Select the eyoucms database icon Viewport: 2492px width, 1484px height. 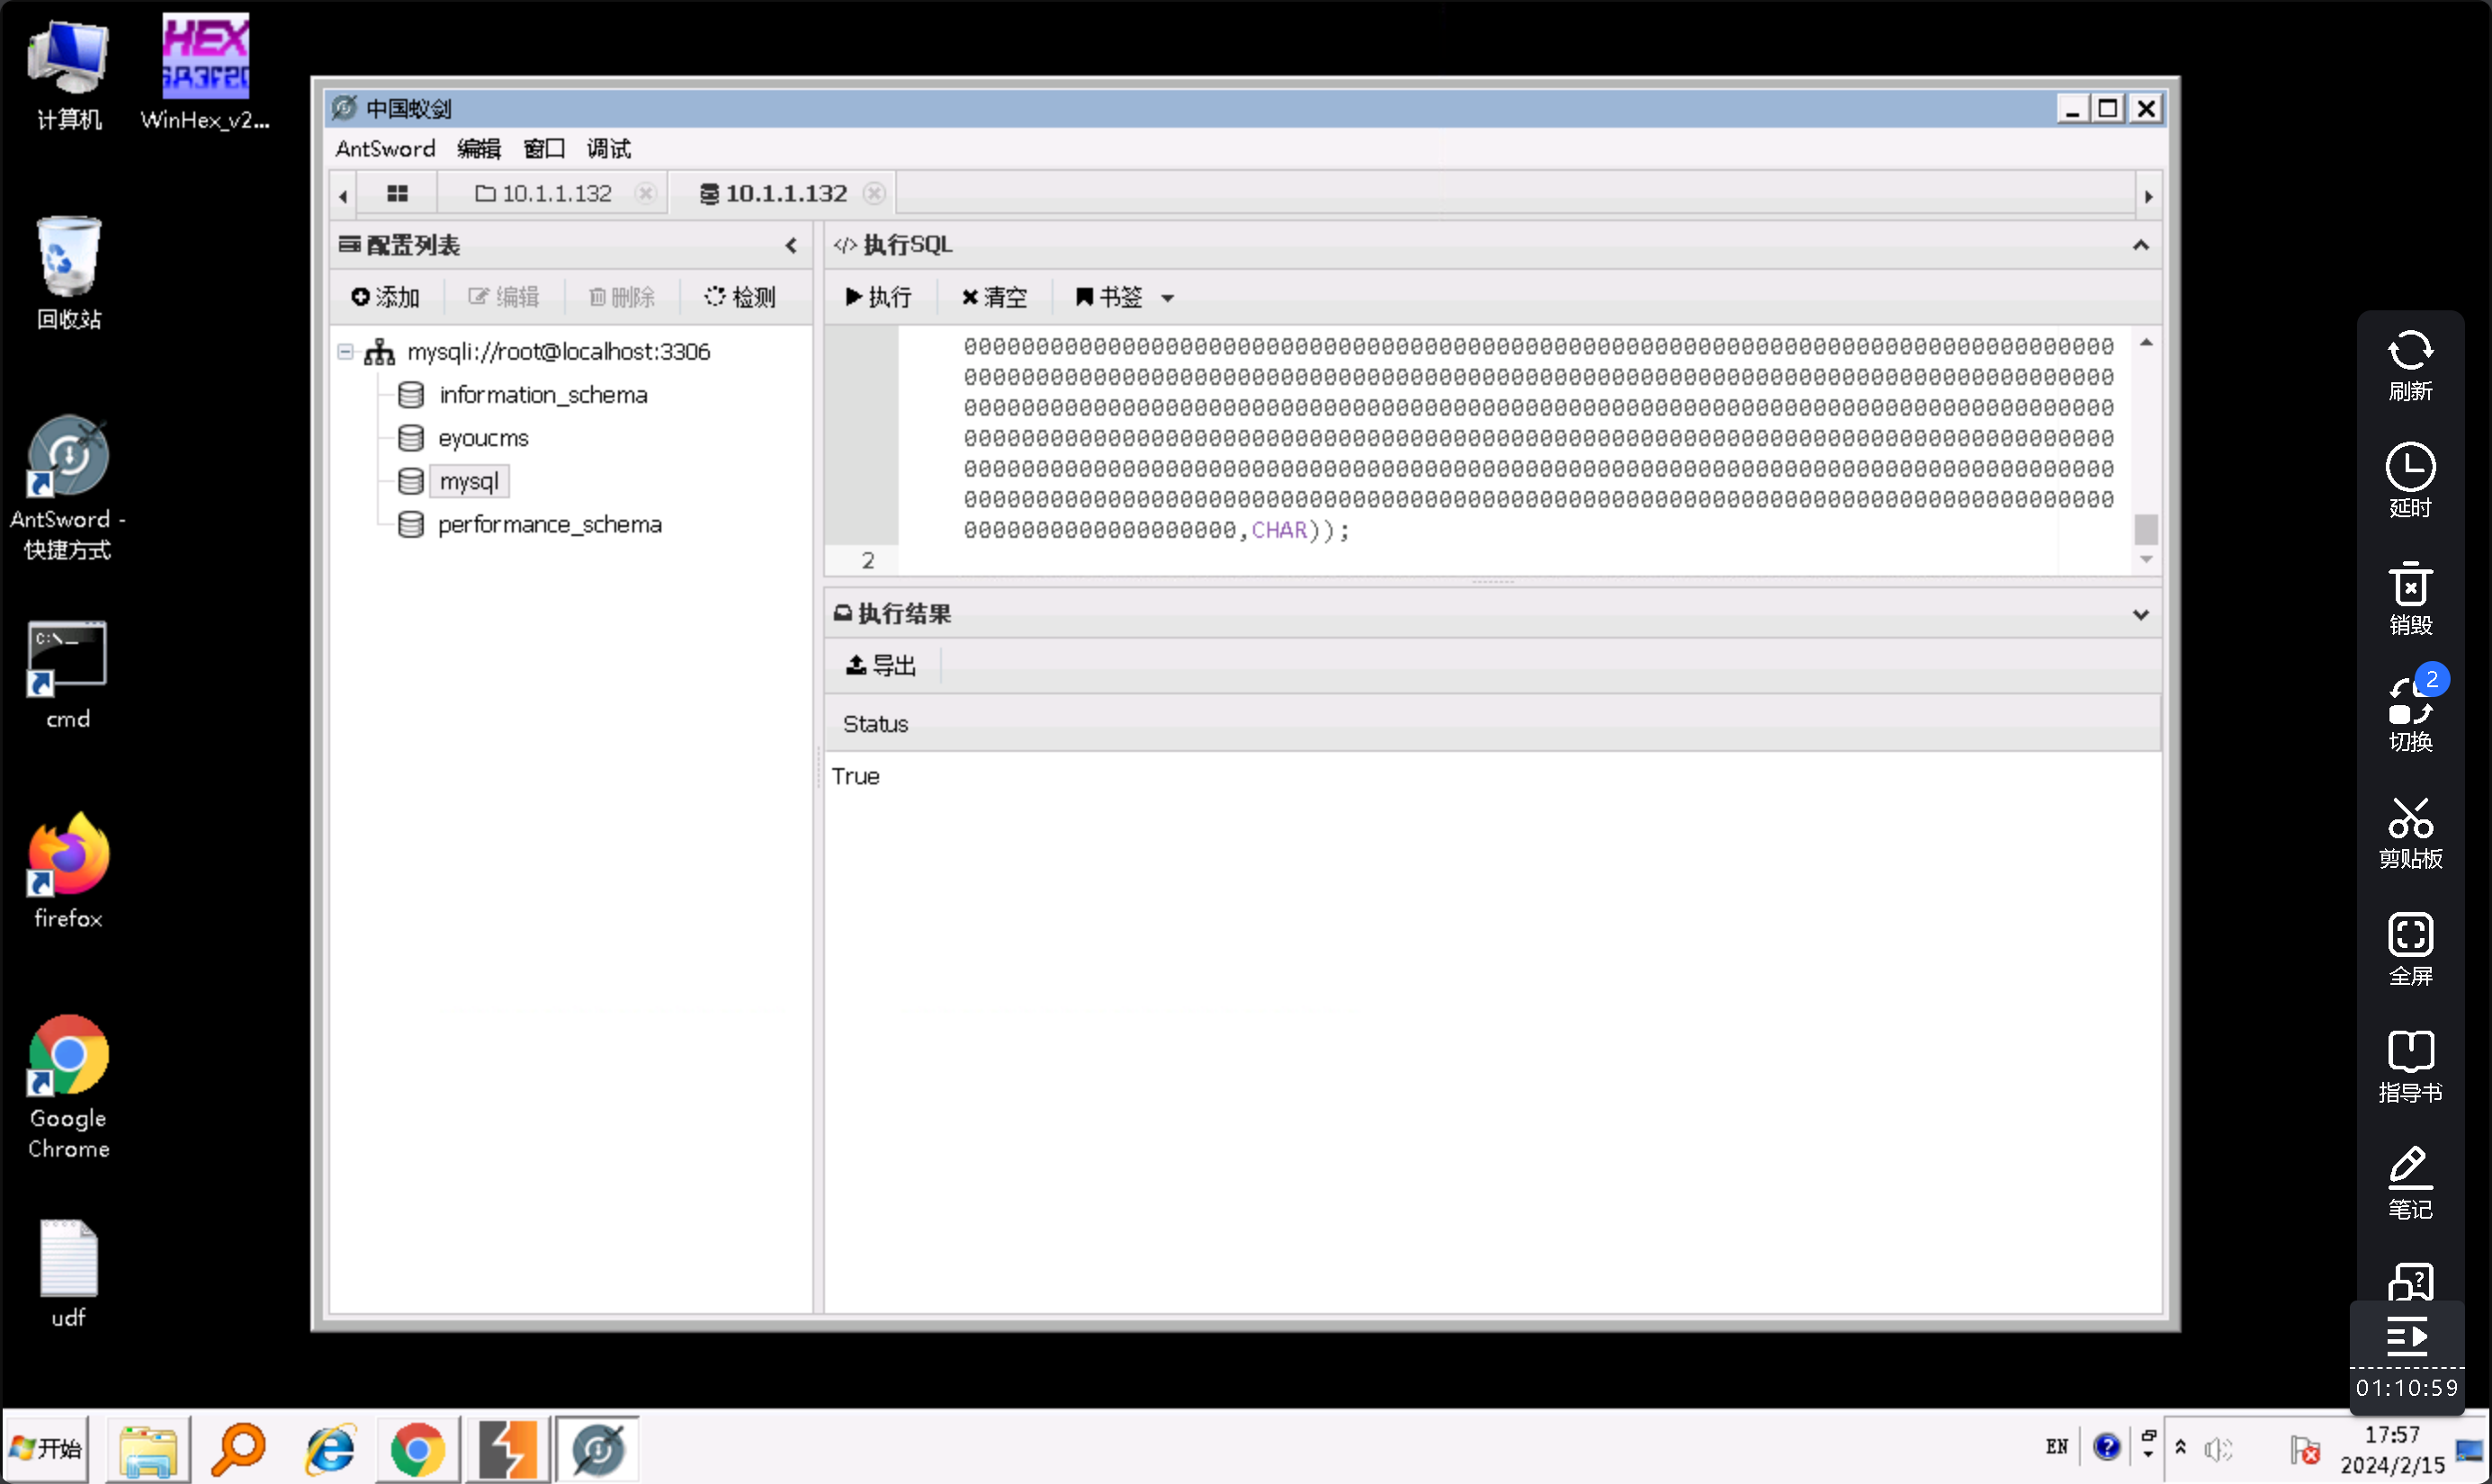(x=411, y=438)
